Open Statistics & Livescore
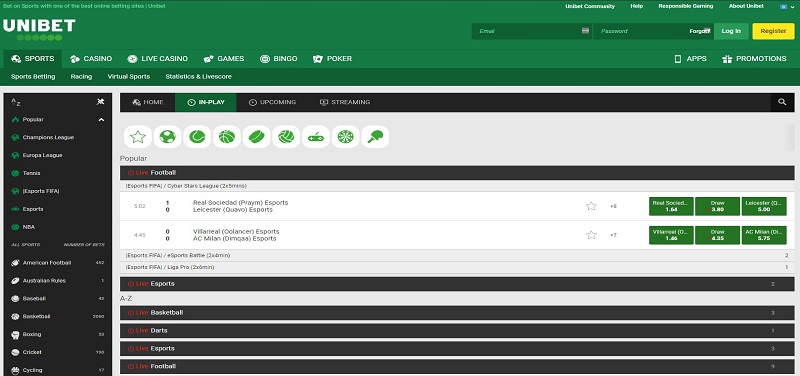Image resolution: width=800 pixels, height=376 pixels. tap(198, 77)
